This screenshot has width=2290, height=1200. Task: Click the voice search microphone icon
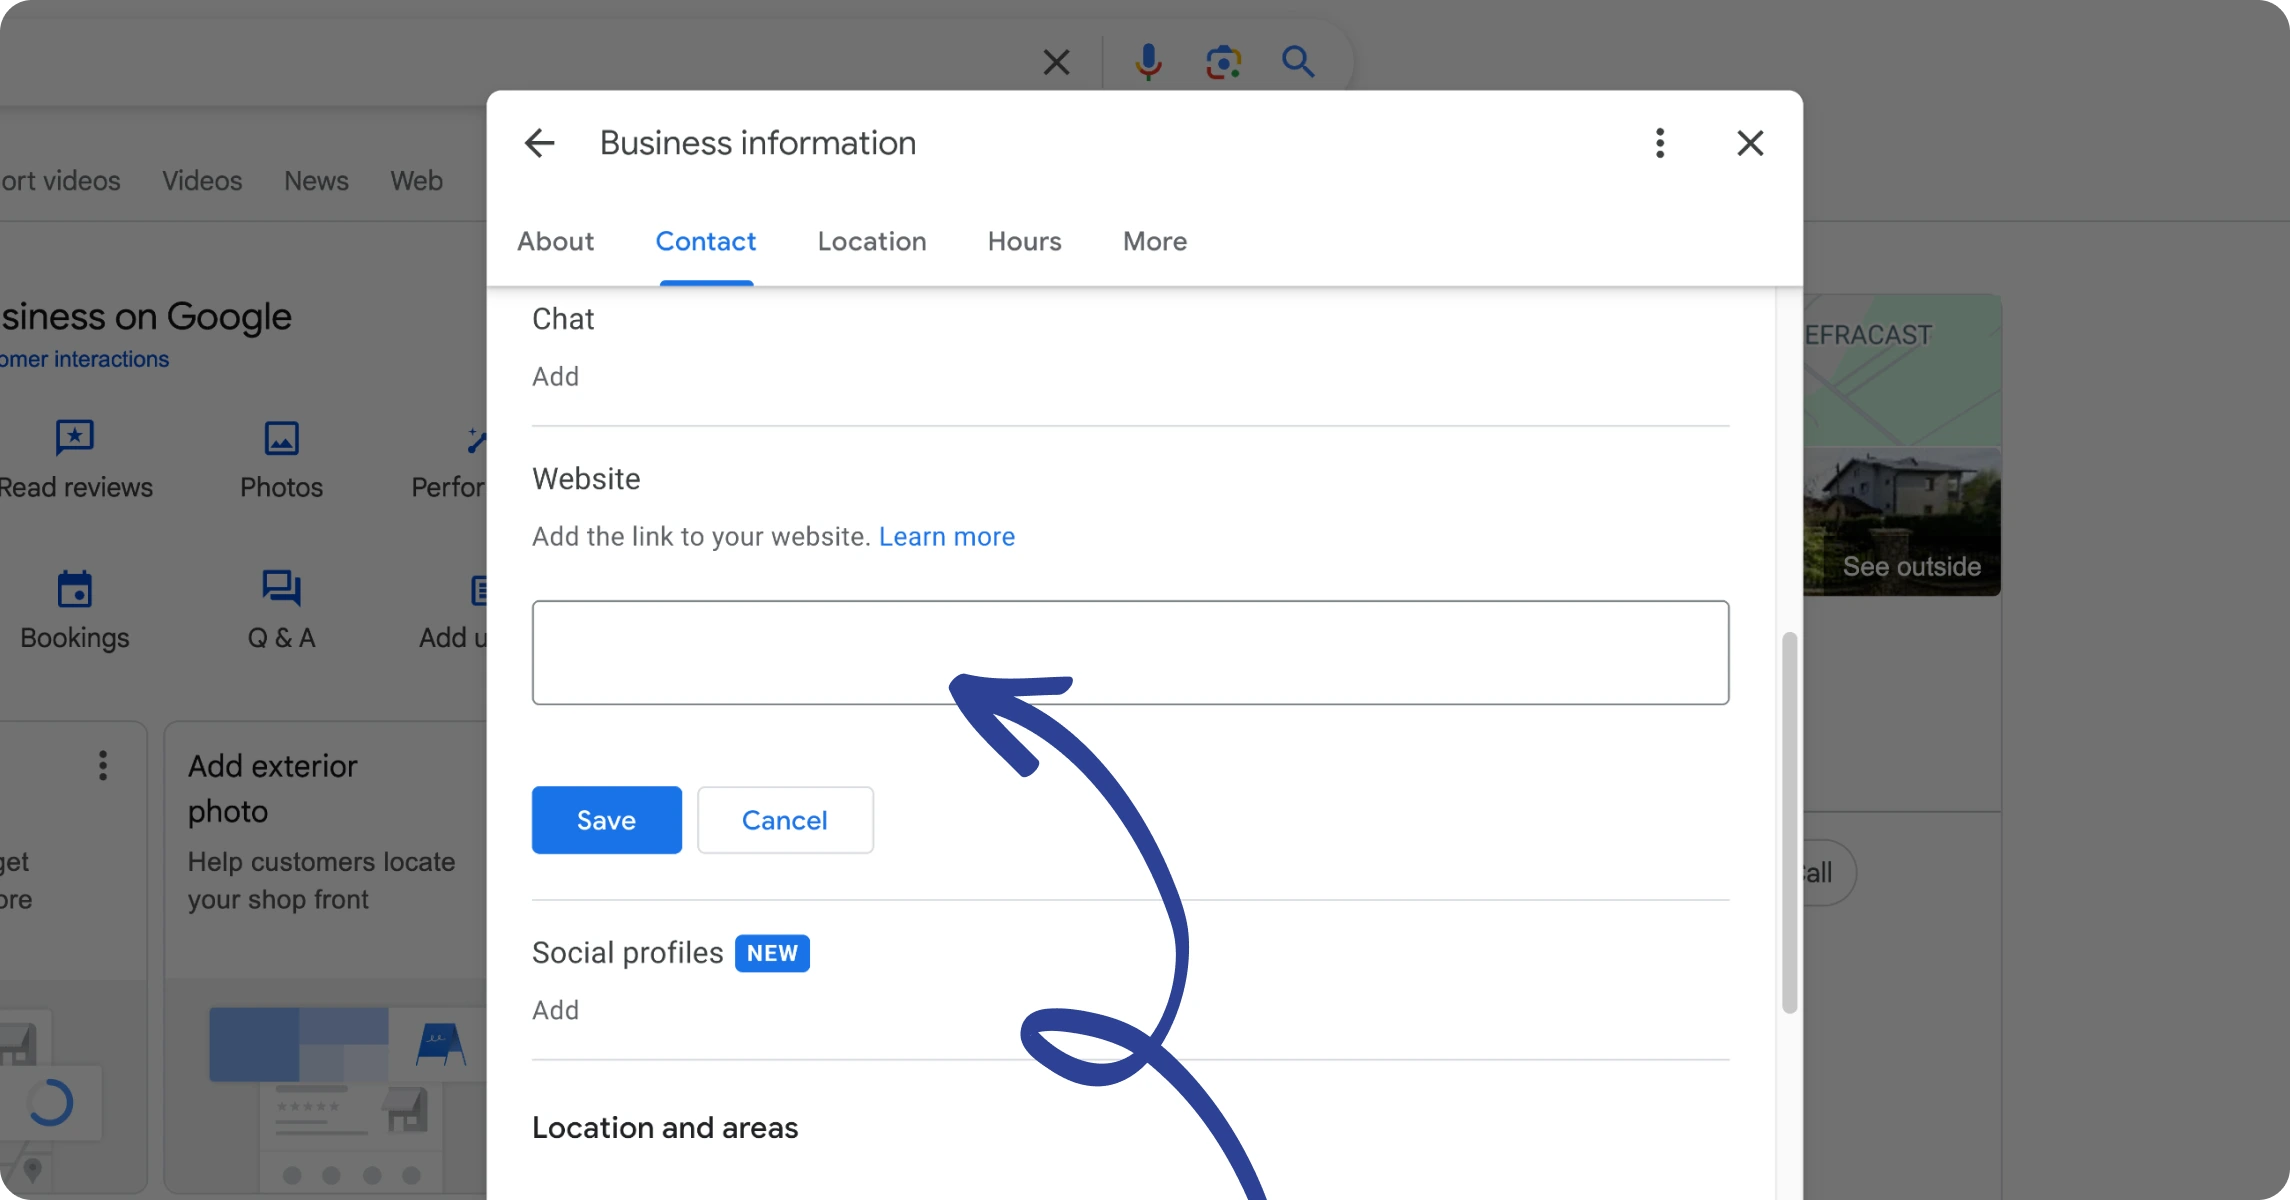(x=1148, y=62)
